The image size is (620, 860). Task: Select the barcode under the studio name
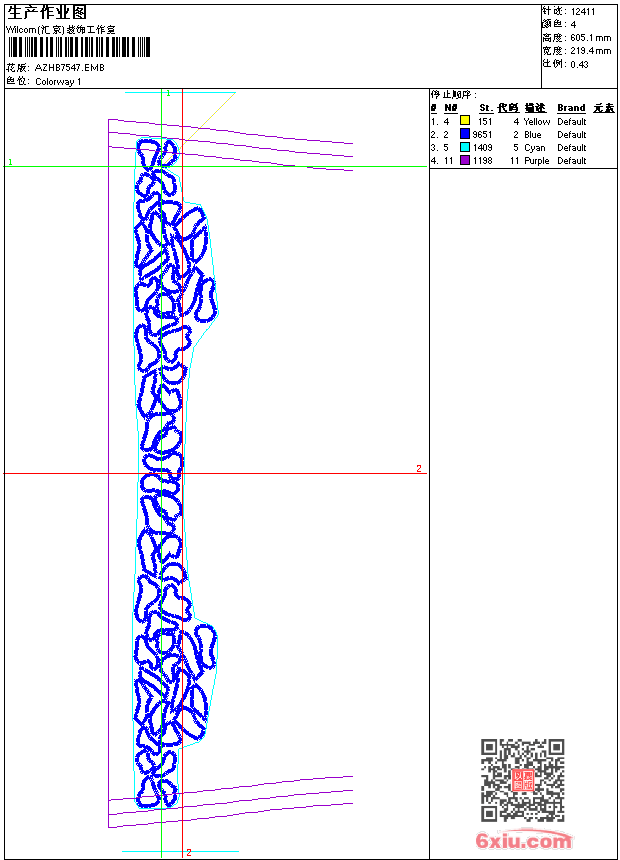pos(79,47)
